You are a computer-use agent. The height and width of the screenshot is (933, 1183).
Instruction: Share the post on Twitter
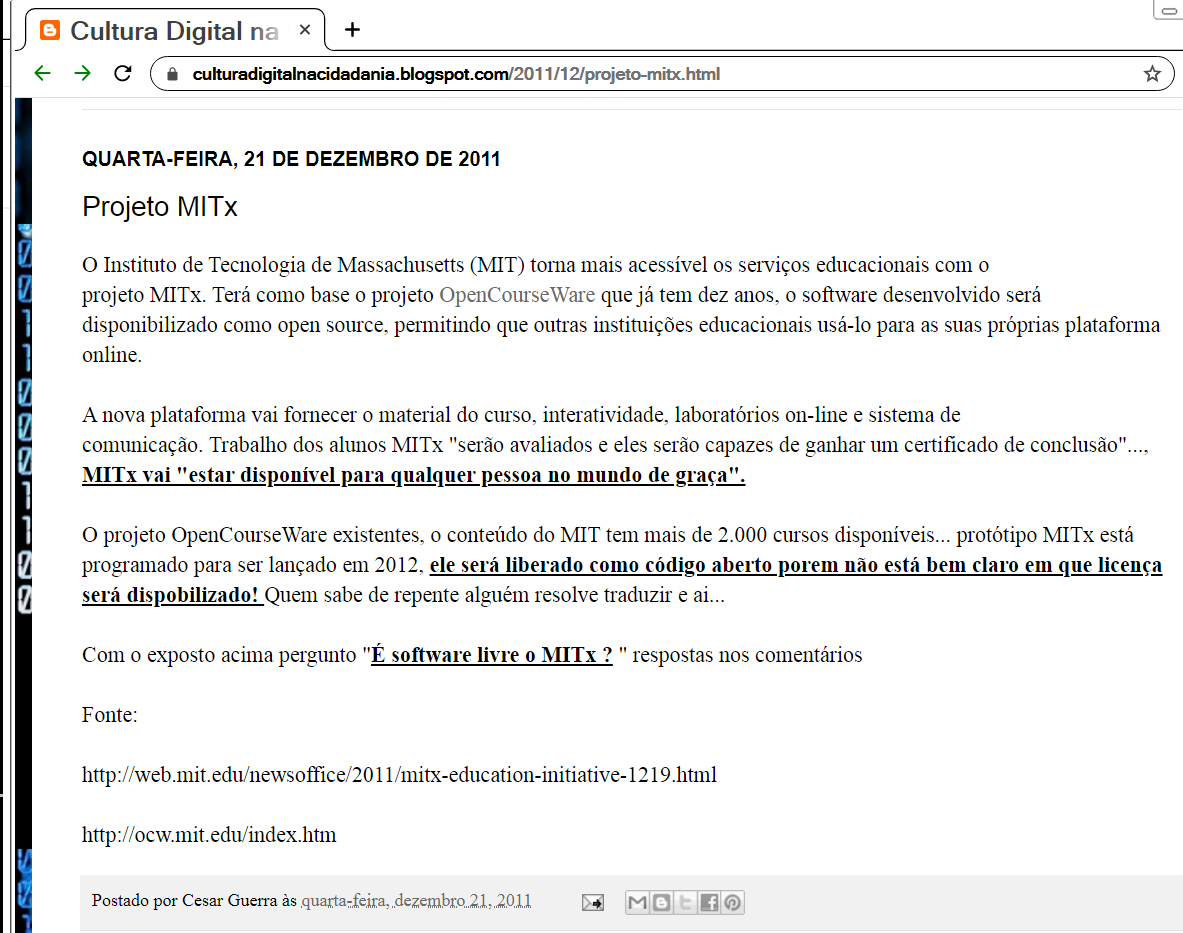pos(685,902)
